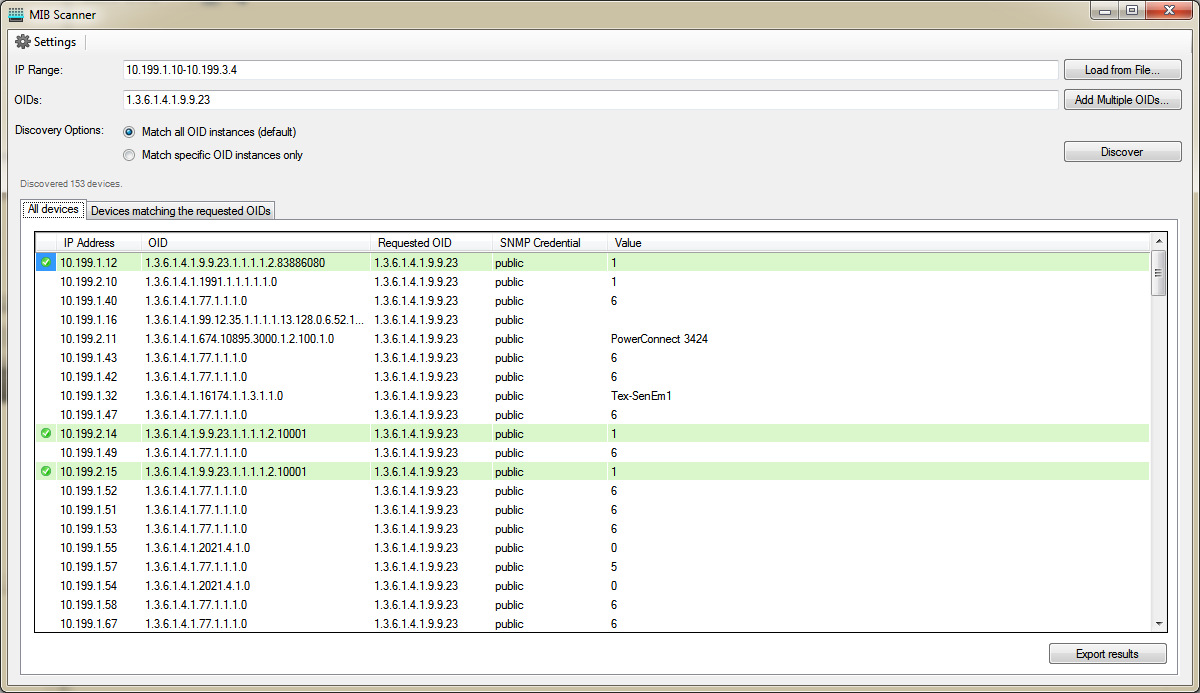Click the Settings gear icon
The height and width of the screenshot is (693, 1200).
pos(22,42)
